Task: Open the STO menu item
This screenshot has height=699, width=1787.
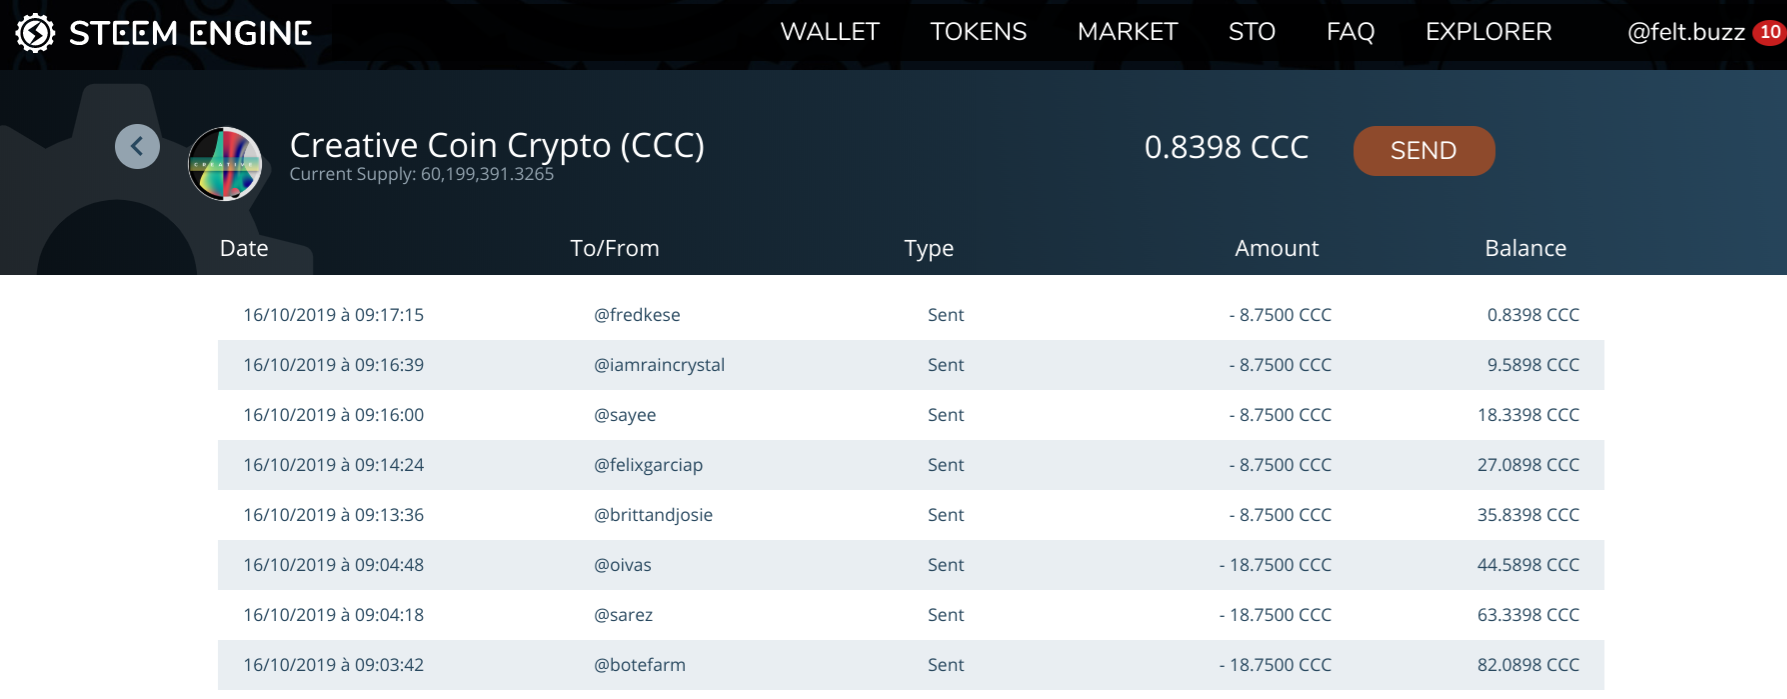Action: pos(1251,32)
